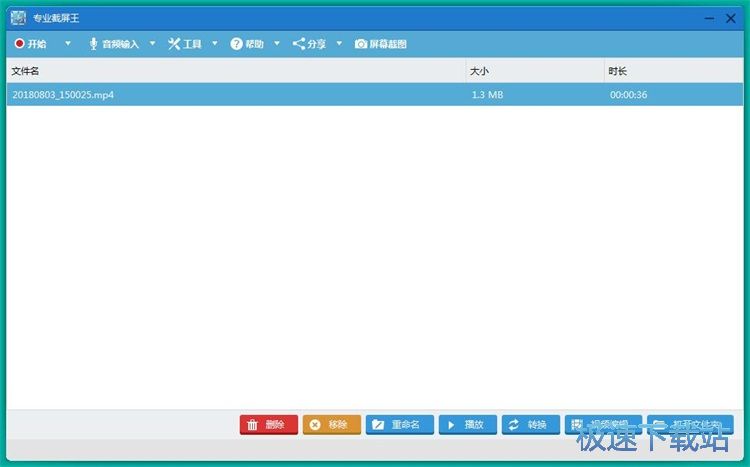Image resolution: width=750 pixels, height=467 pixels.
Task: Sort by the 文件名 column header
Action: coord(236,71)
